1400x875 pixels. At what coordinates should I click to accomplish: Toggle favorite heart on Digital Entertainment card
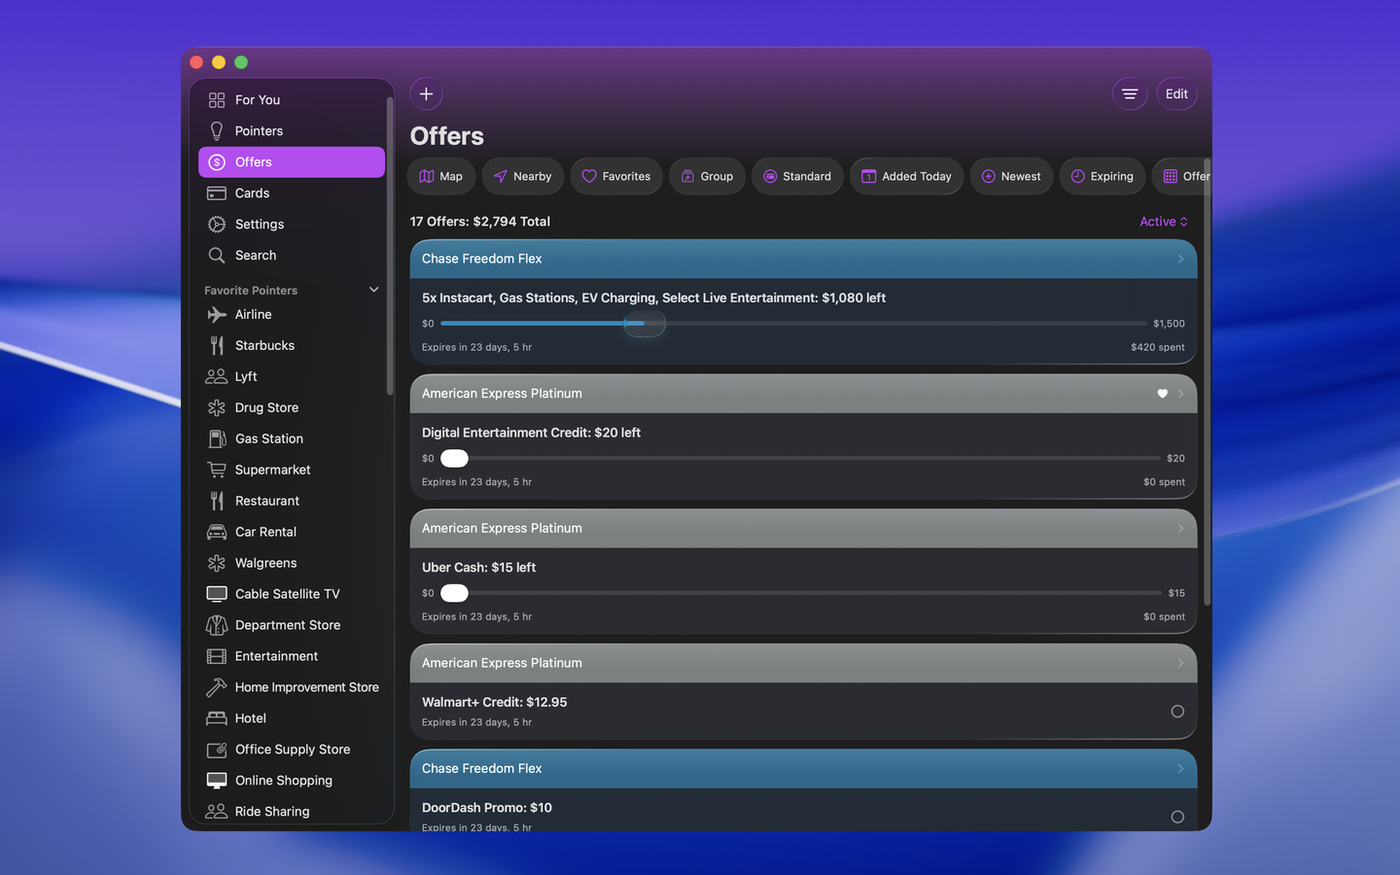tap(1162, 394)
